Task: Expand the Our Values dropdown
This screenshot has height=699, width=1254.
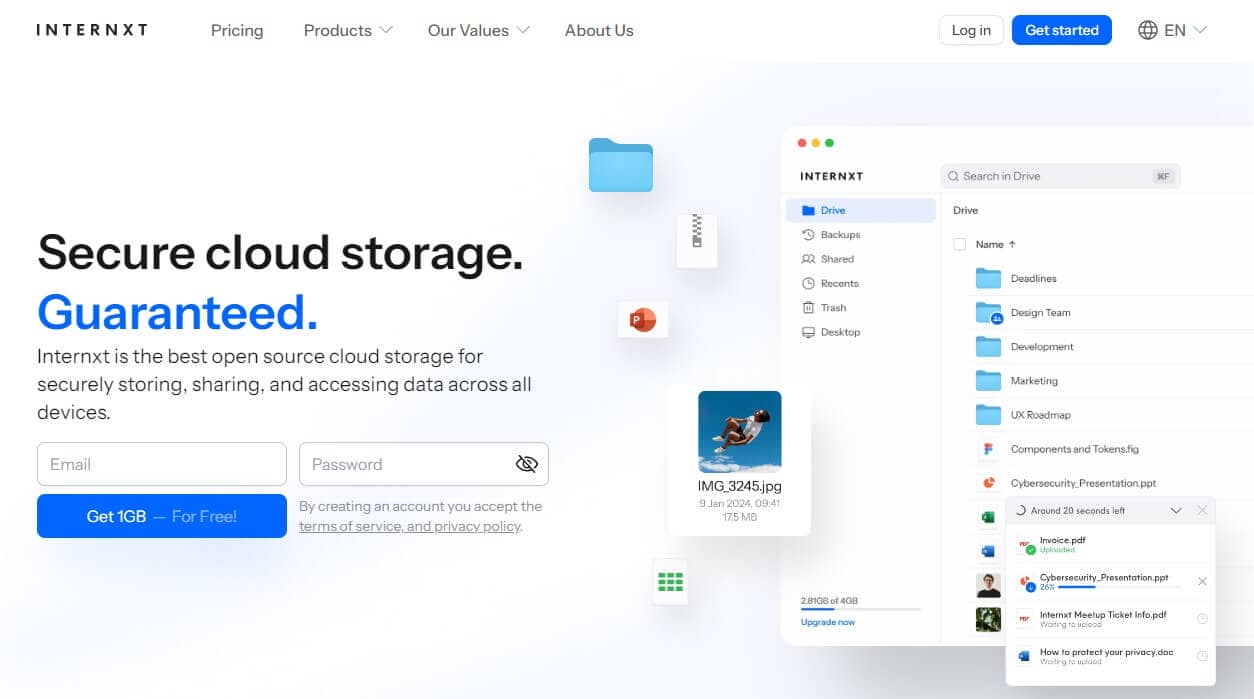Action: pos(478,30)
